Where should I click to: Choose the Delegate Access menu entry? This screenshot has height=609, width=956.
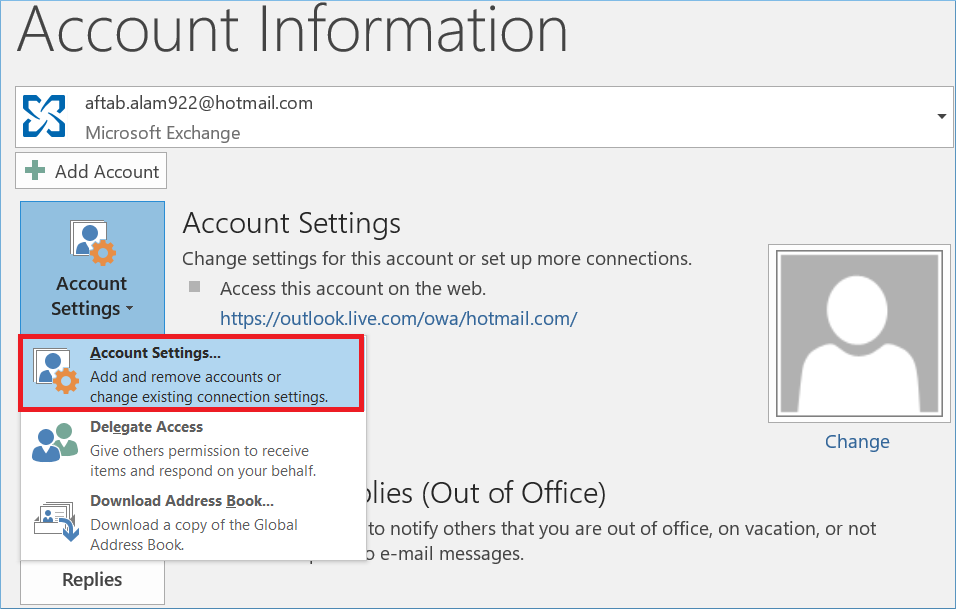(193, 449)
